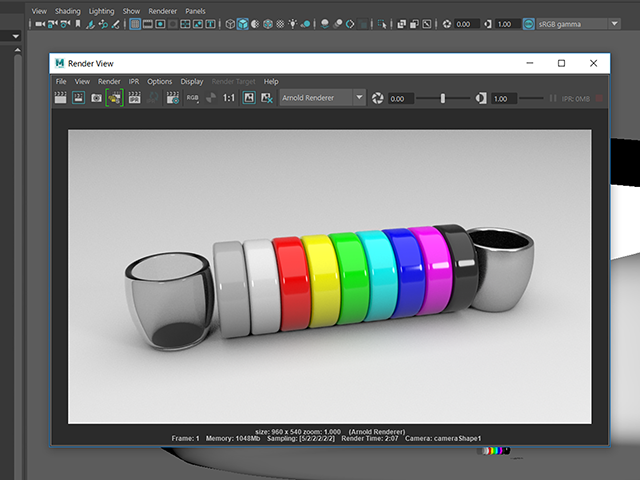The height and width of the screenshot is (480, 640).
Task: Toggle the View Transform color management icon
Action: 529,24
